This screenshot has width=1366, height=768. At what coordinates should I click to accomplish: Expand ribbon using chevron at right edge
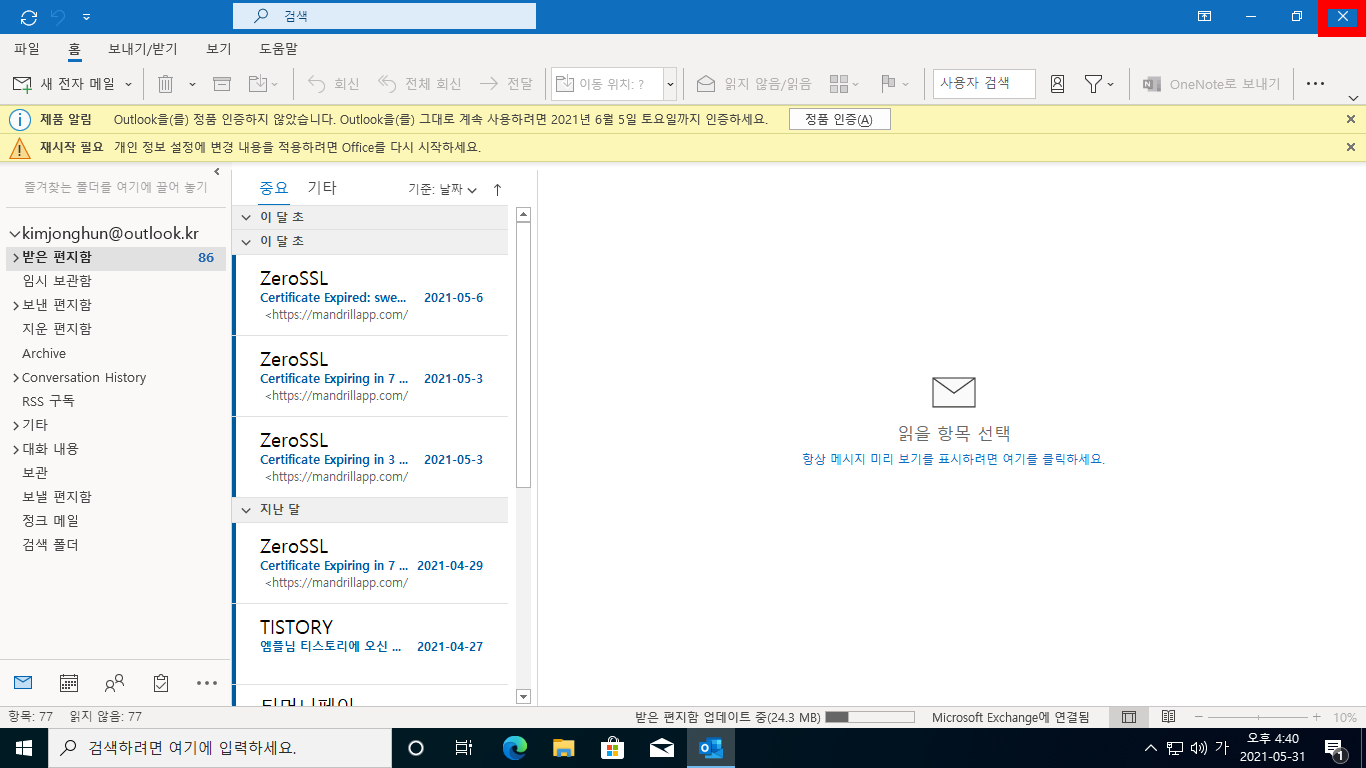pos(1353,98)
